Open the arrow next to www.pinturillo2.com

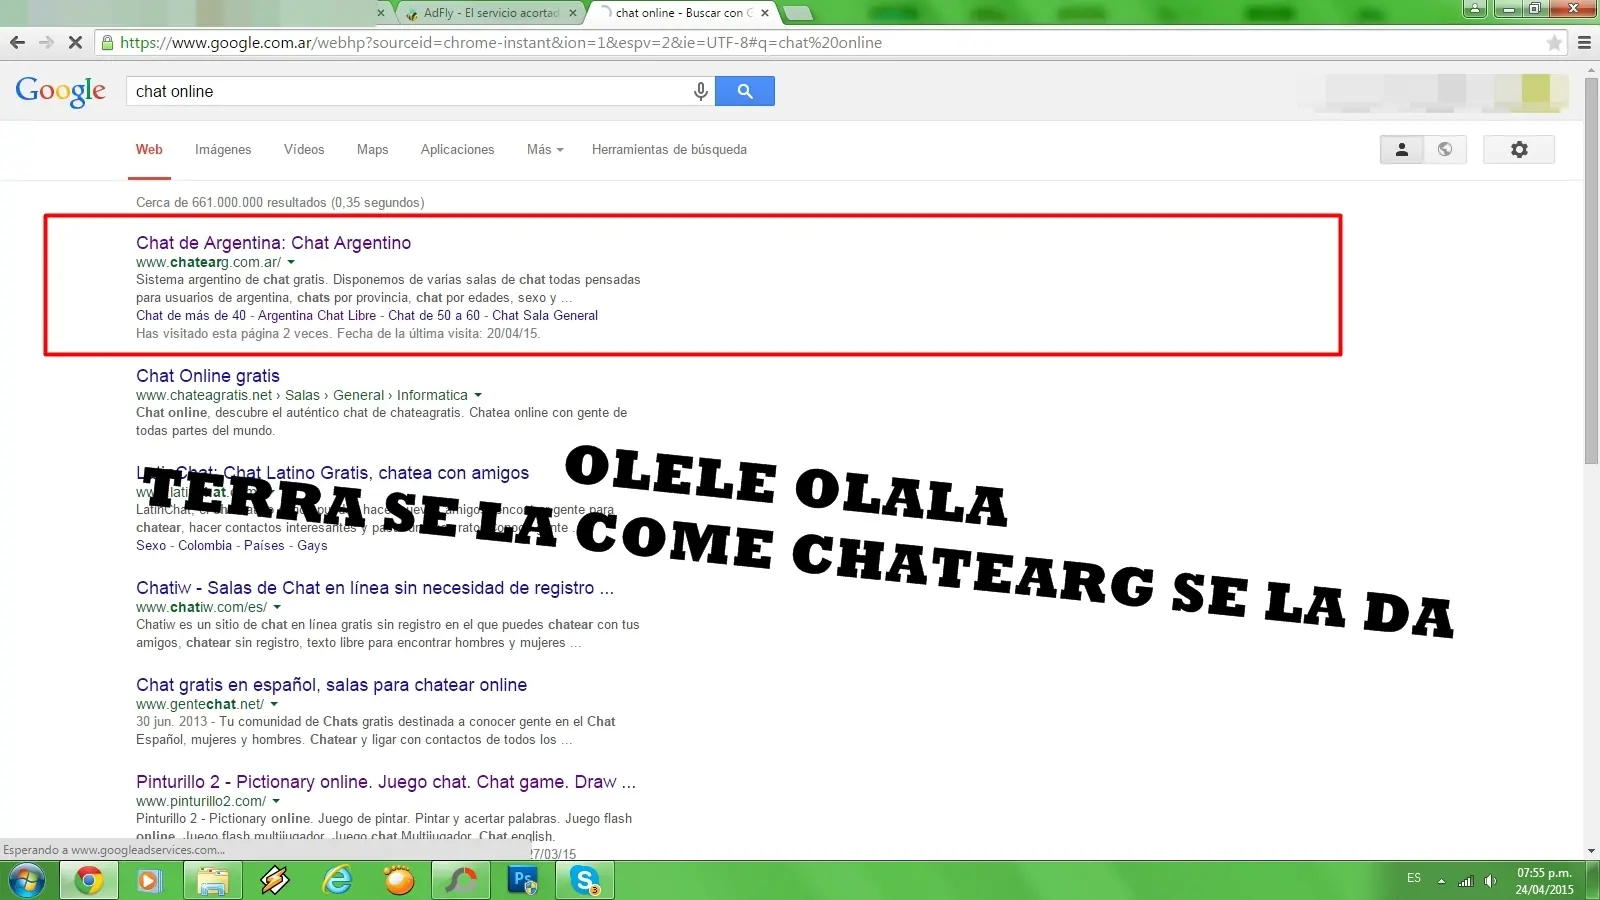(276, 802)
